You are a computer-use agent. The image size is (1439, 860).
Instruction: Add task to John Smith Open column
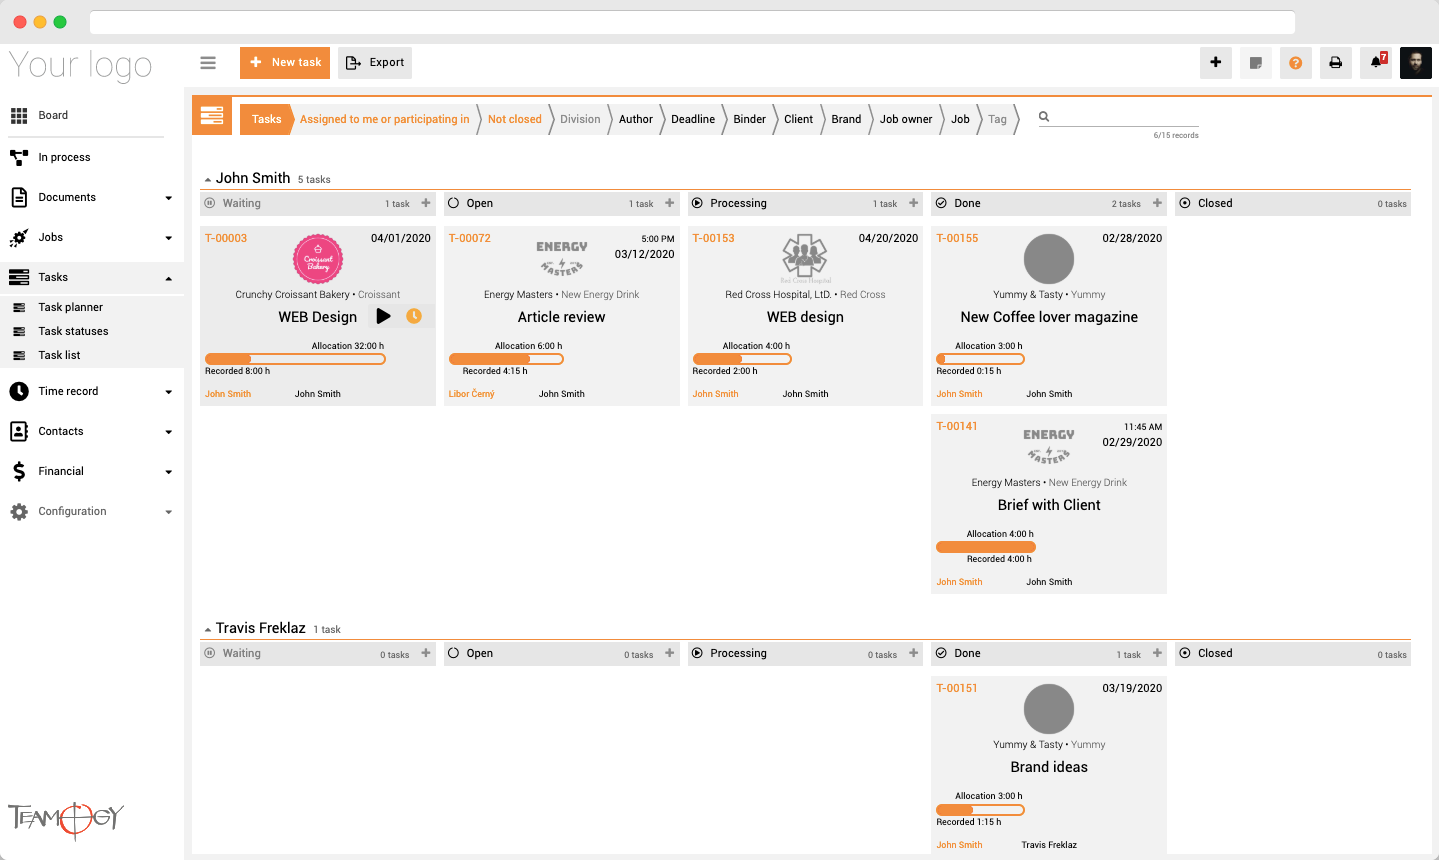tap(670, 203)
